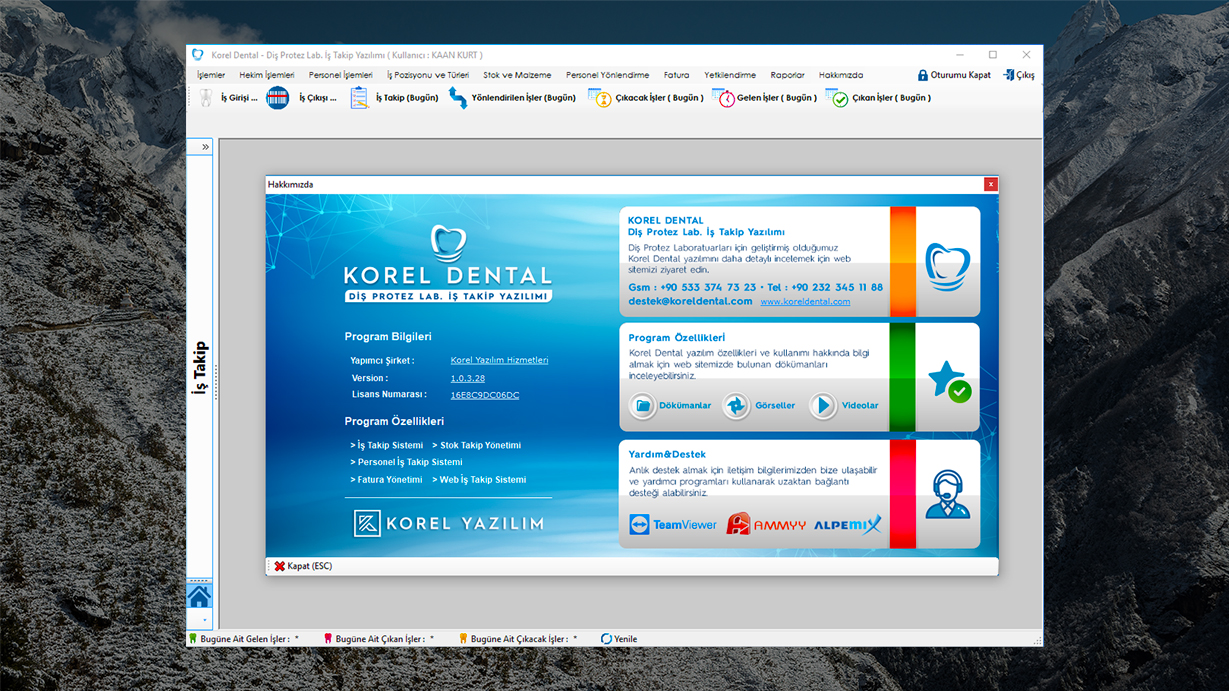Maximize the Korel Dental window
The width and height of the screenshot is (1229, 691).
(x=992, y=55)
